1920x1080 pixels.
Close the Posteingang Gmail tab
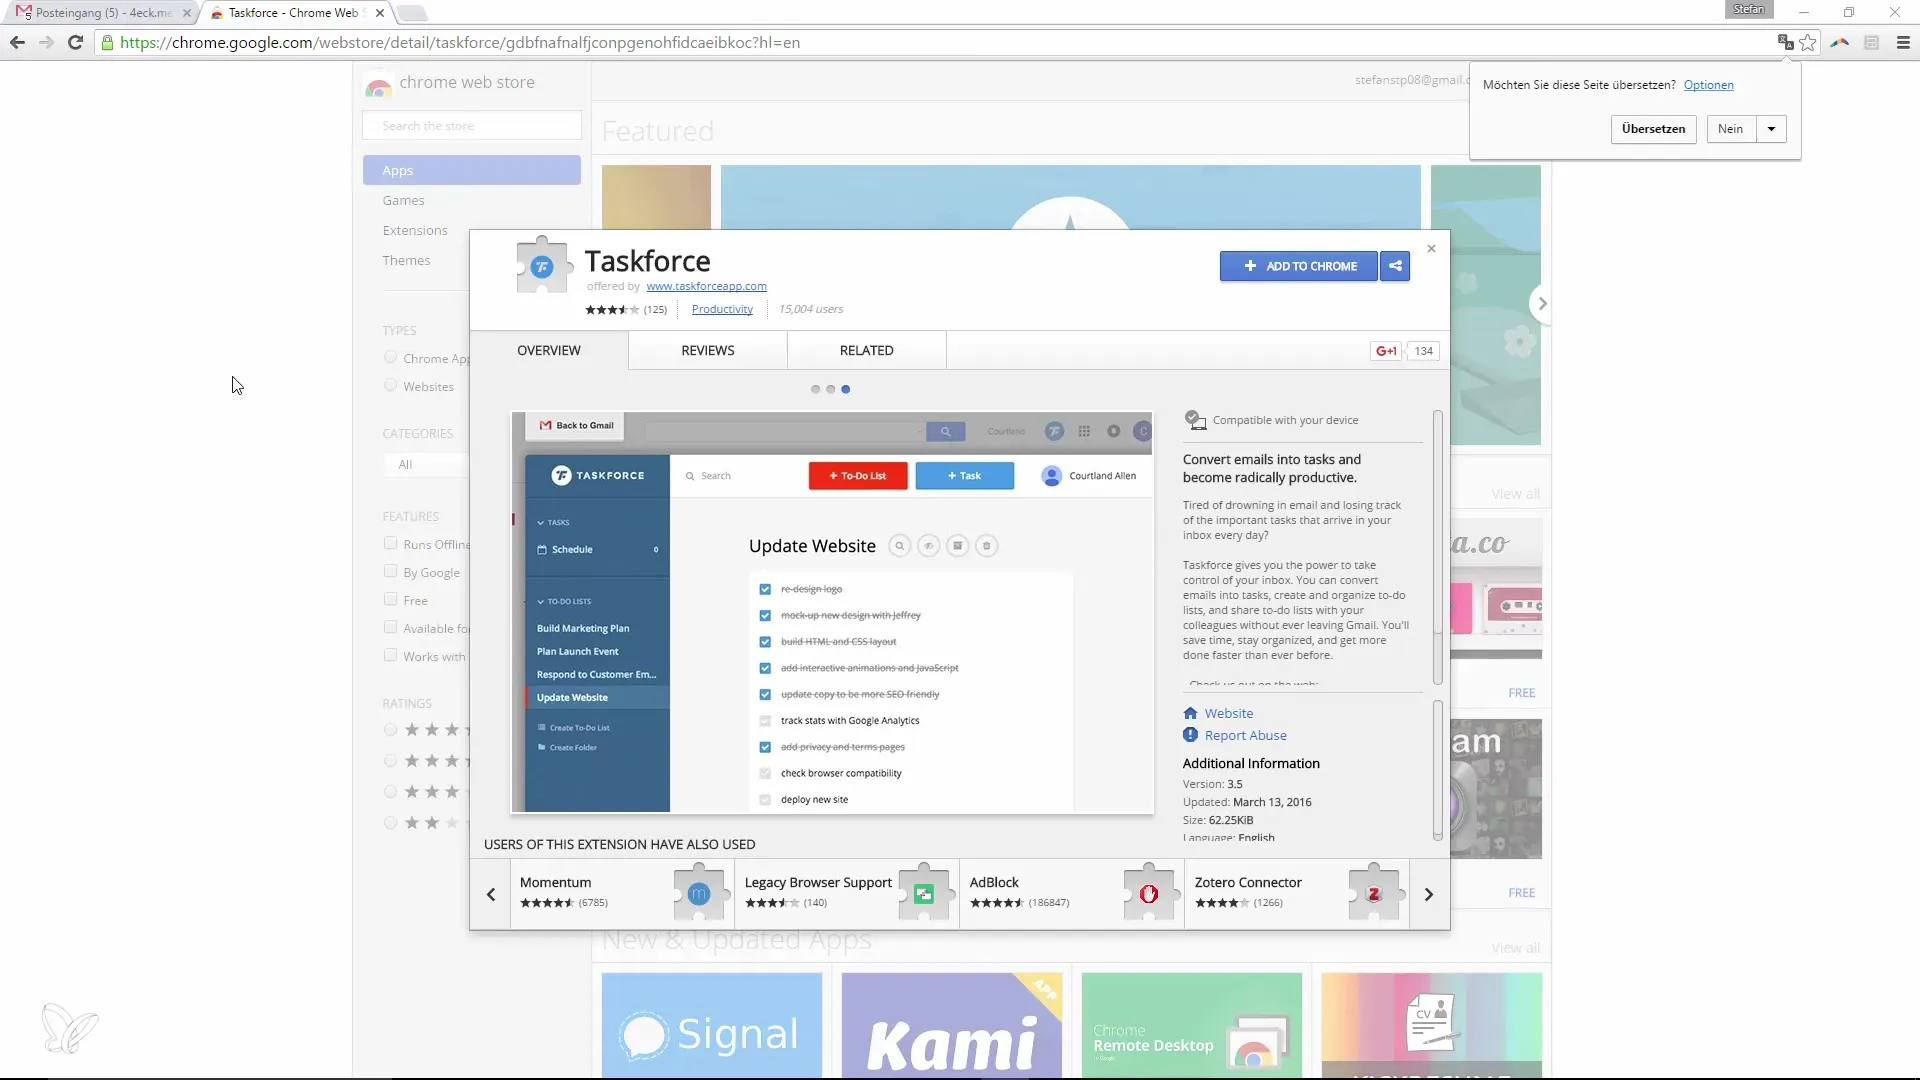pyautogui.click(x=187, y=13)
